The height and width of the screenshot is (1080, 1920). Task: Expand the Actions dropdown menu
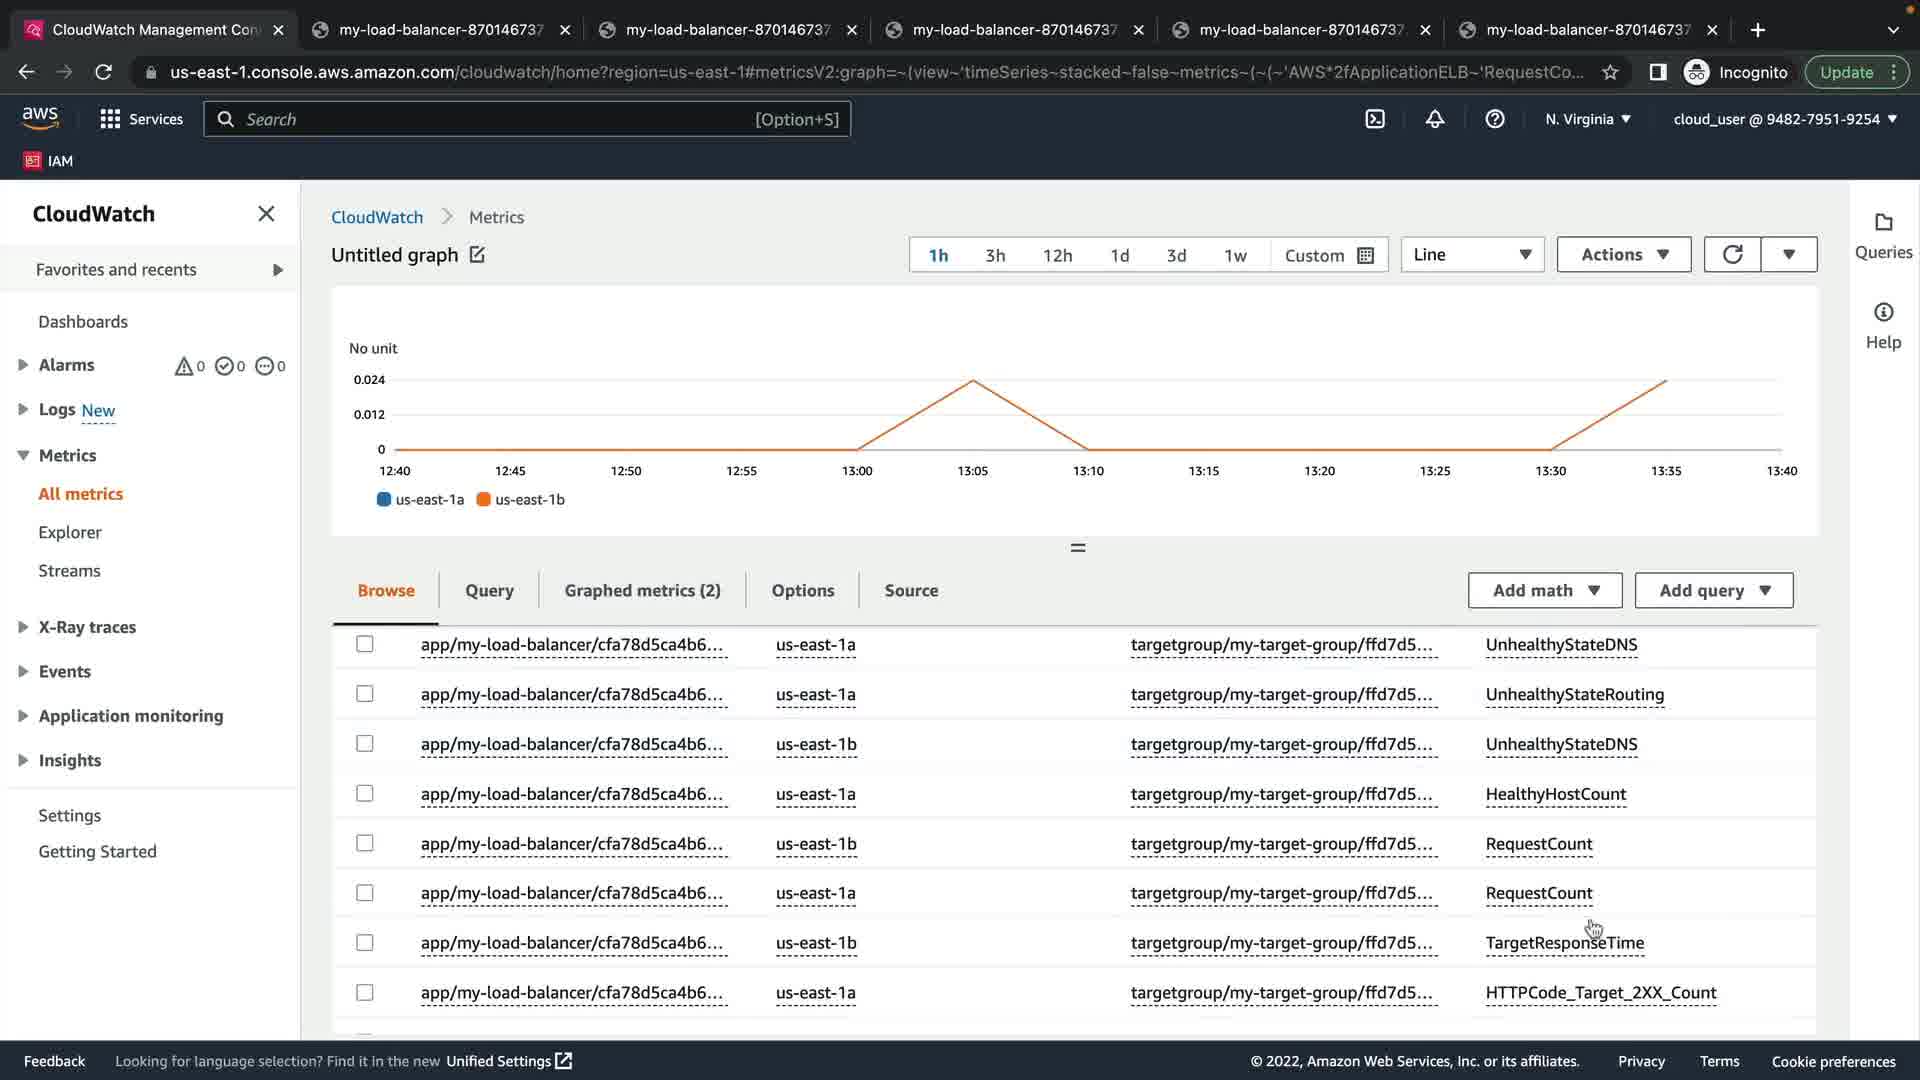1624,255
